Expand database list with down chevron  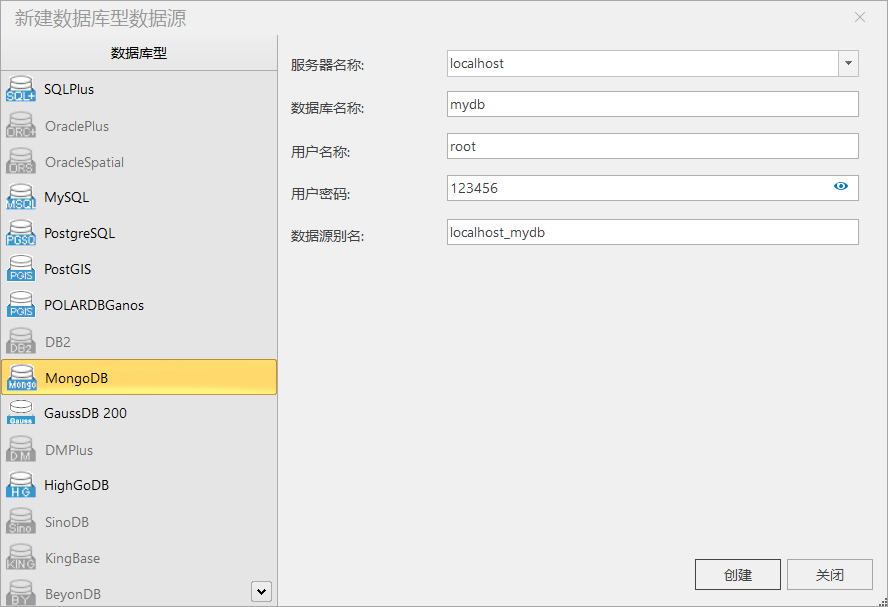[261, 592]
